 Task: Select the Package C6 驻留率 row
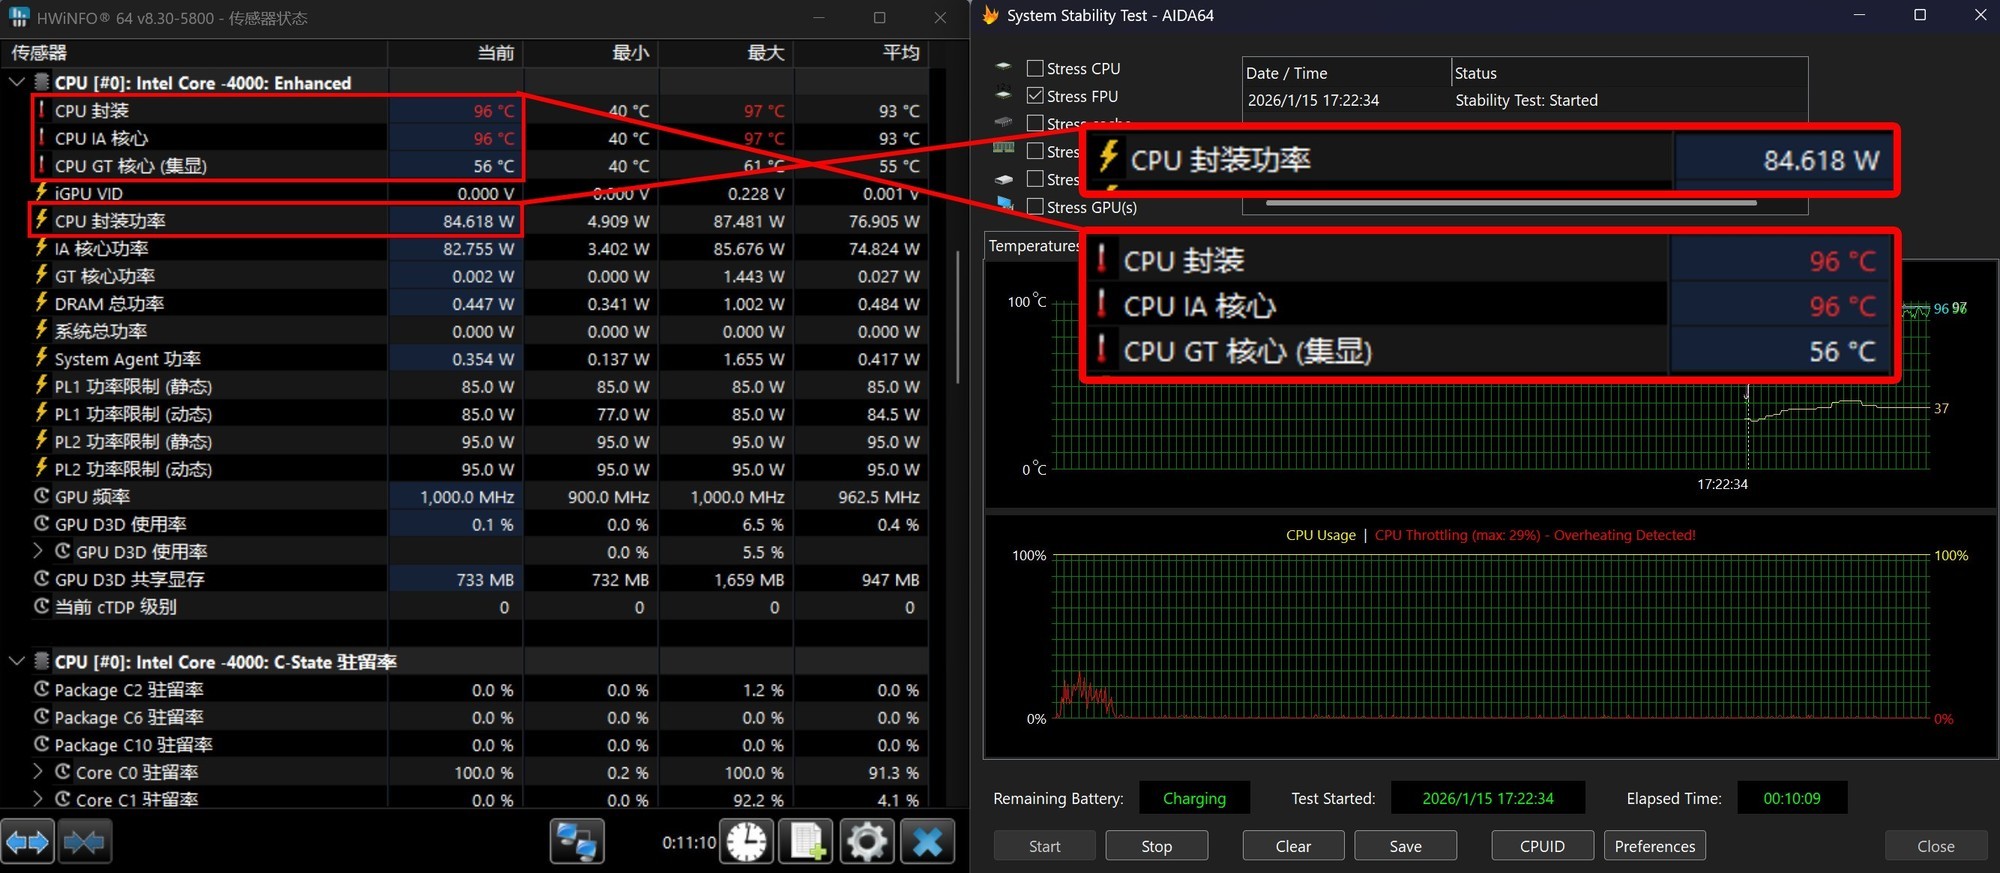[478, 717]
